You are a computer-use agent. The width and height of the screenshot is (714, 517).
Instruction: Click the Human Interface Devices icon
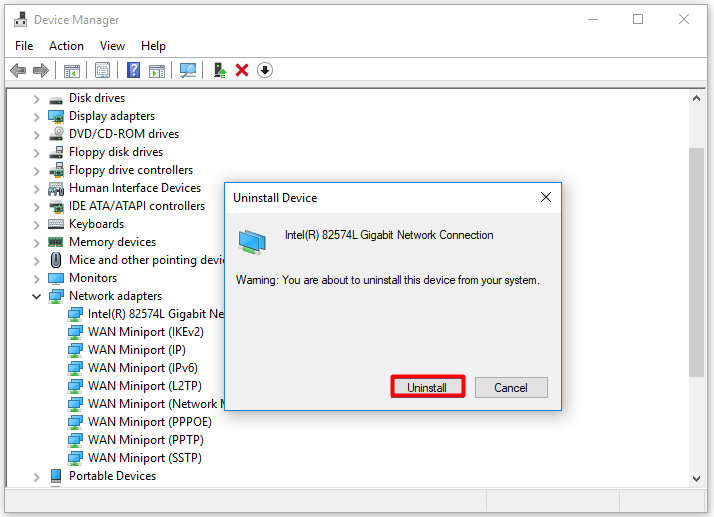tap(56, 189)
